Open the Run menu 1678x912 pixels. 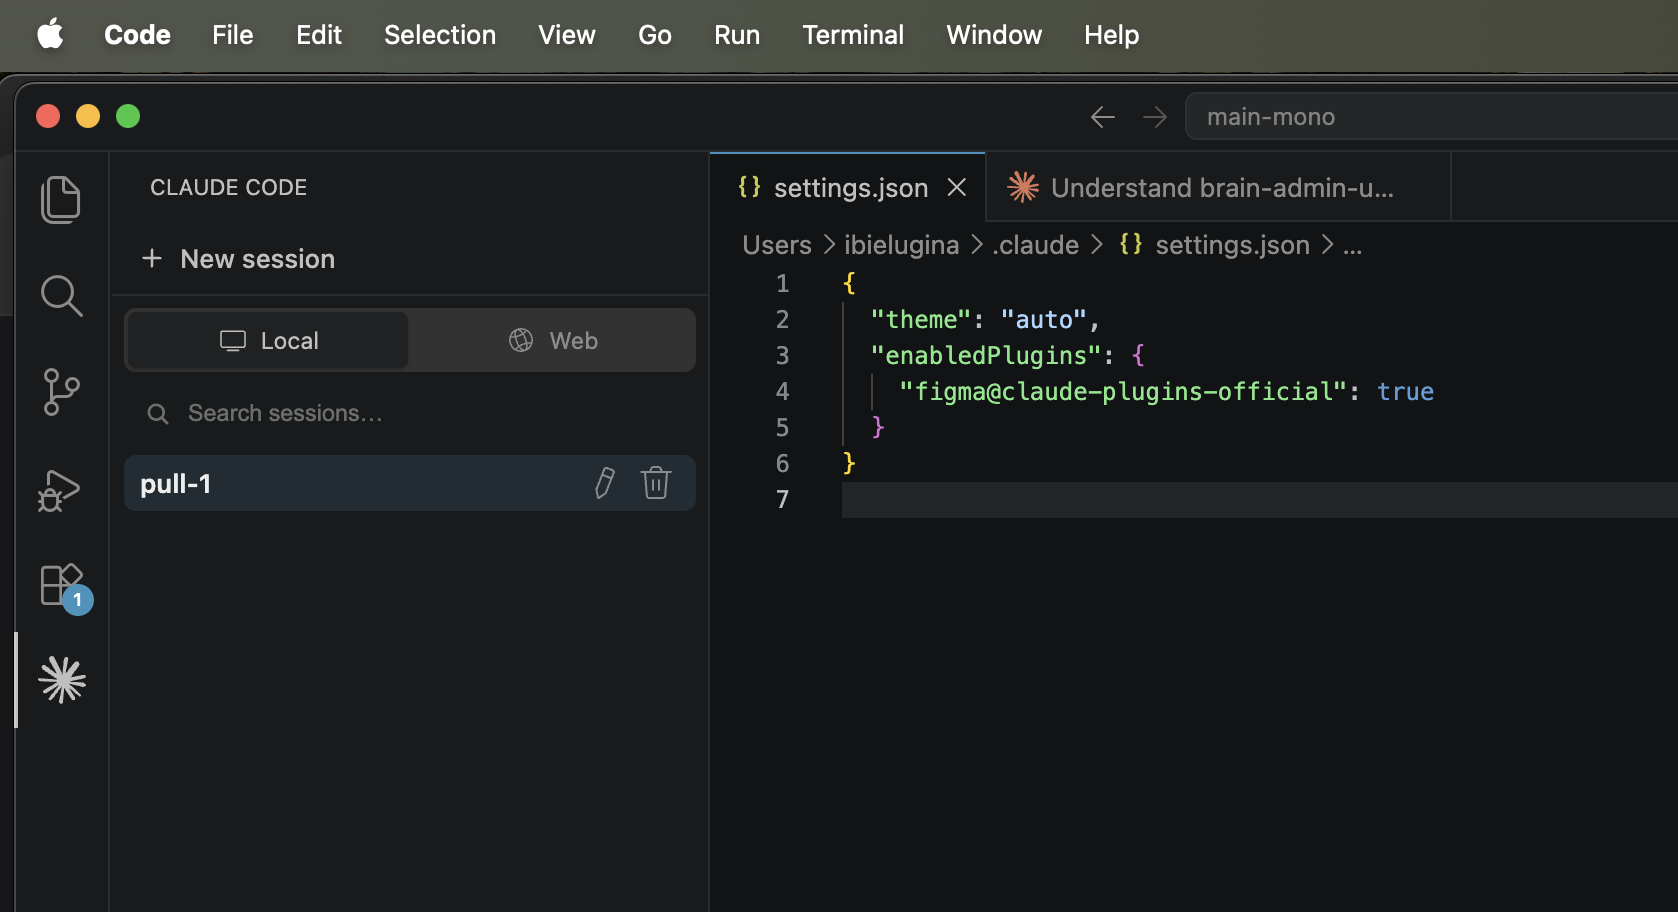737,35
